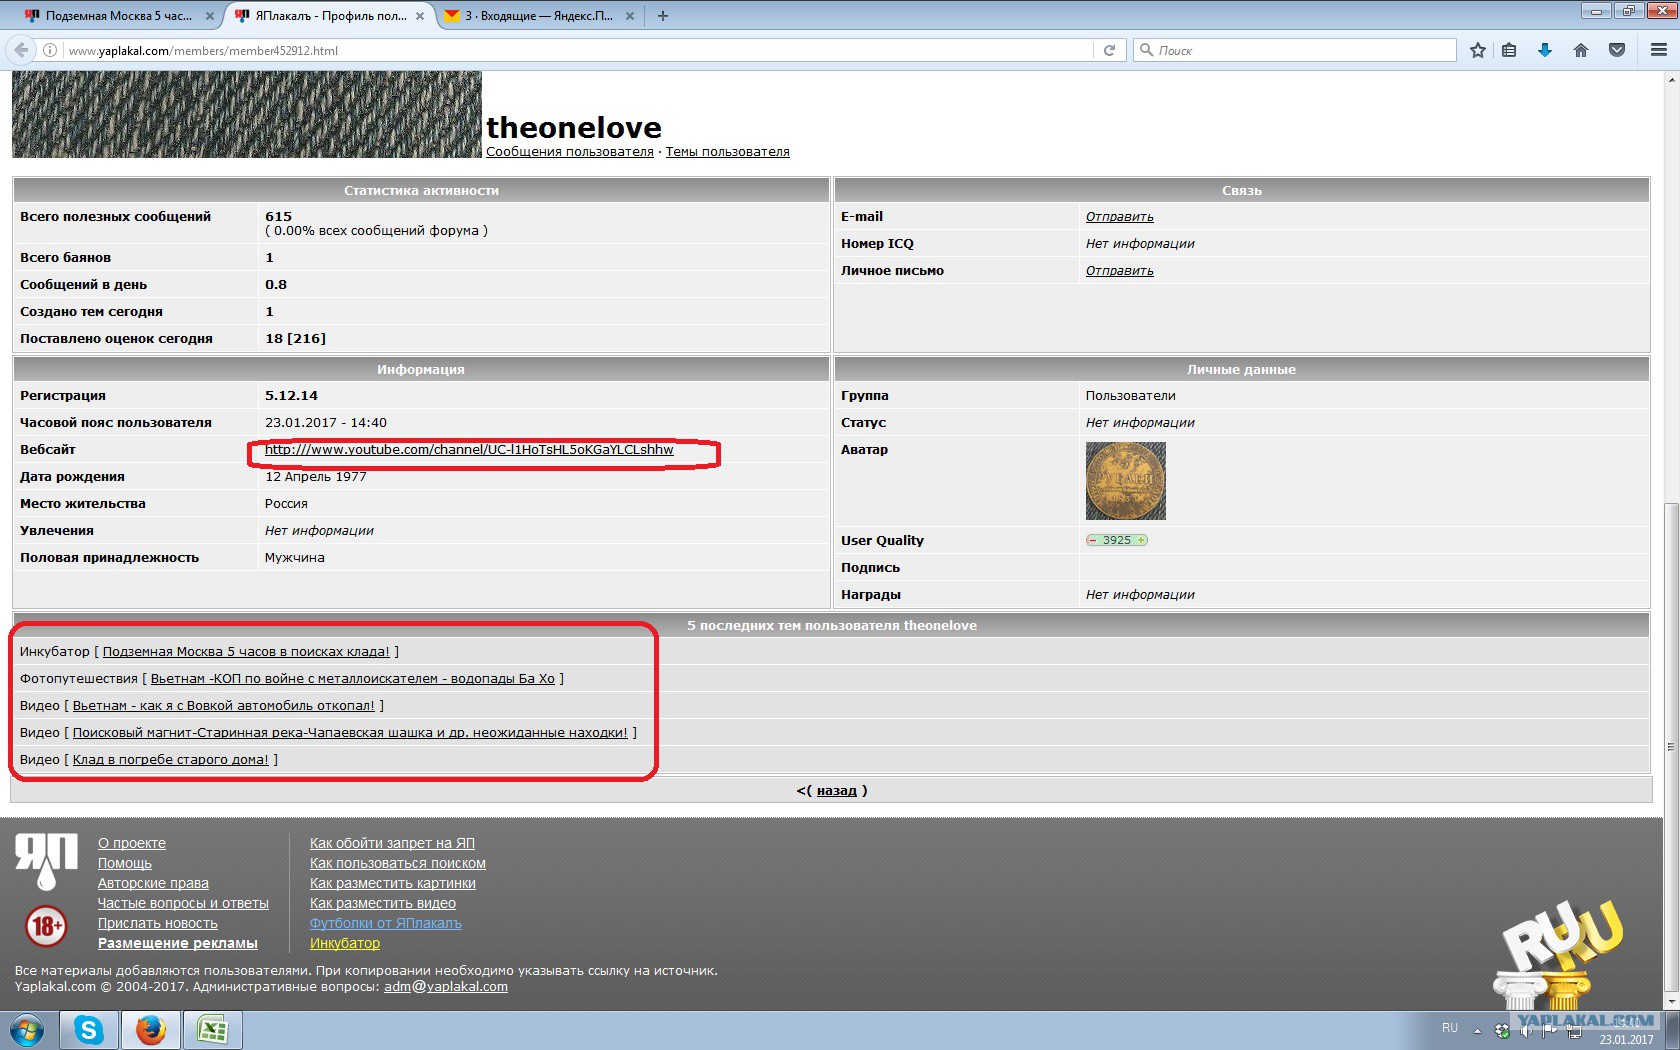Open 'Как пользоваться поиском' link
Viewport: 1680px width, 1050px height.
398,864
